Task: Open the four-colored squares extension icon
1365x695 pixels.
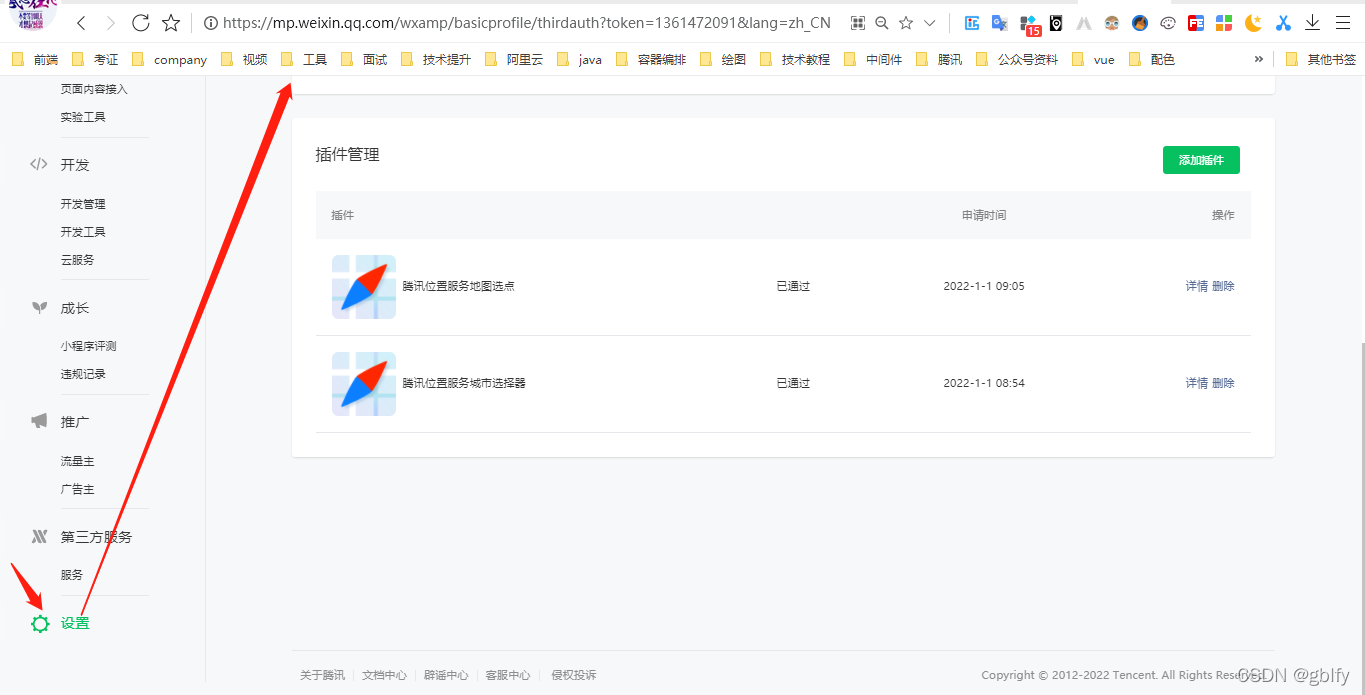Action: click(1224, 22)
